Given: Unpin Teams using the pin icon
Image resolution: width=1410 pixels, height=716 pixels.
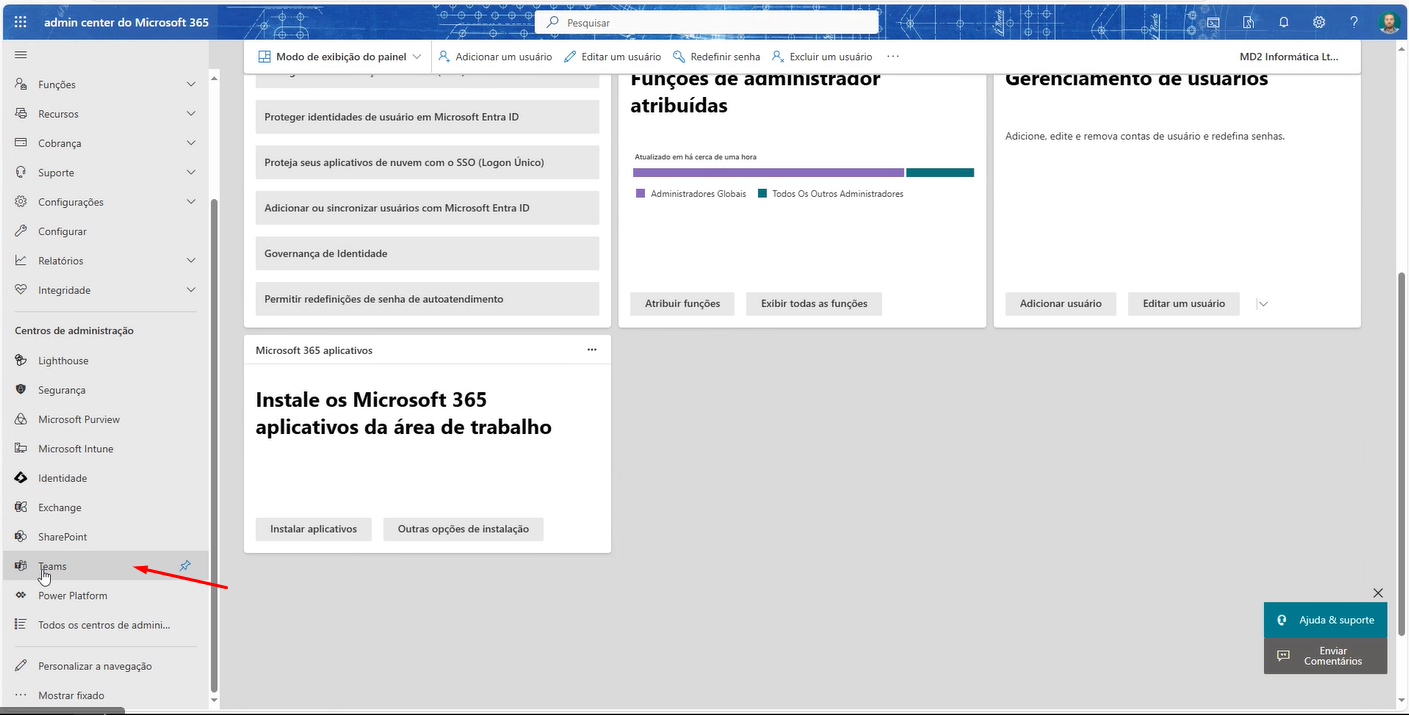Looking at the screenshot, I should (185, 566).
